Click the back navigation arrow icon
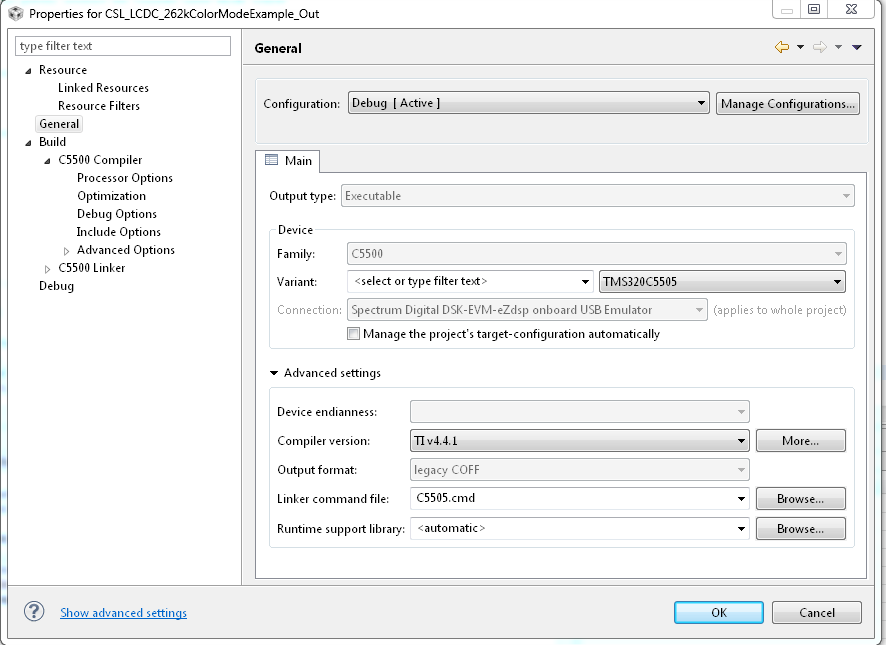Viewport: 886px width, 645px height. tap(781, 47)
